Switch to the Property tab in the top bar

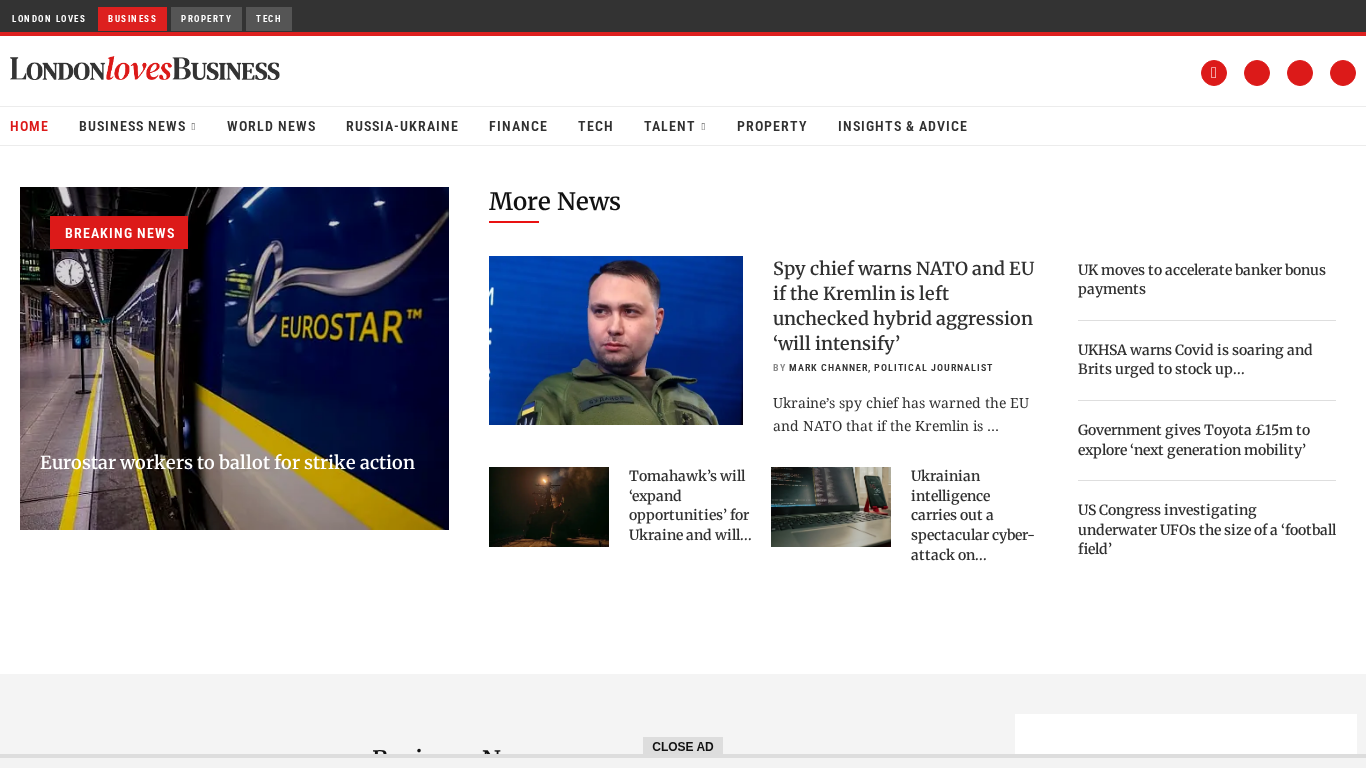206,19
